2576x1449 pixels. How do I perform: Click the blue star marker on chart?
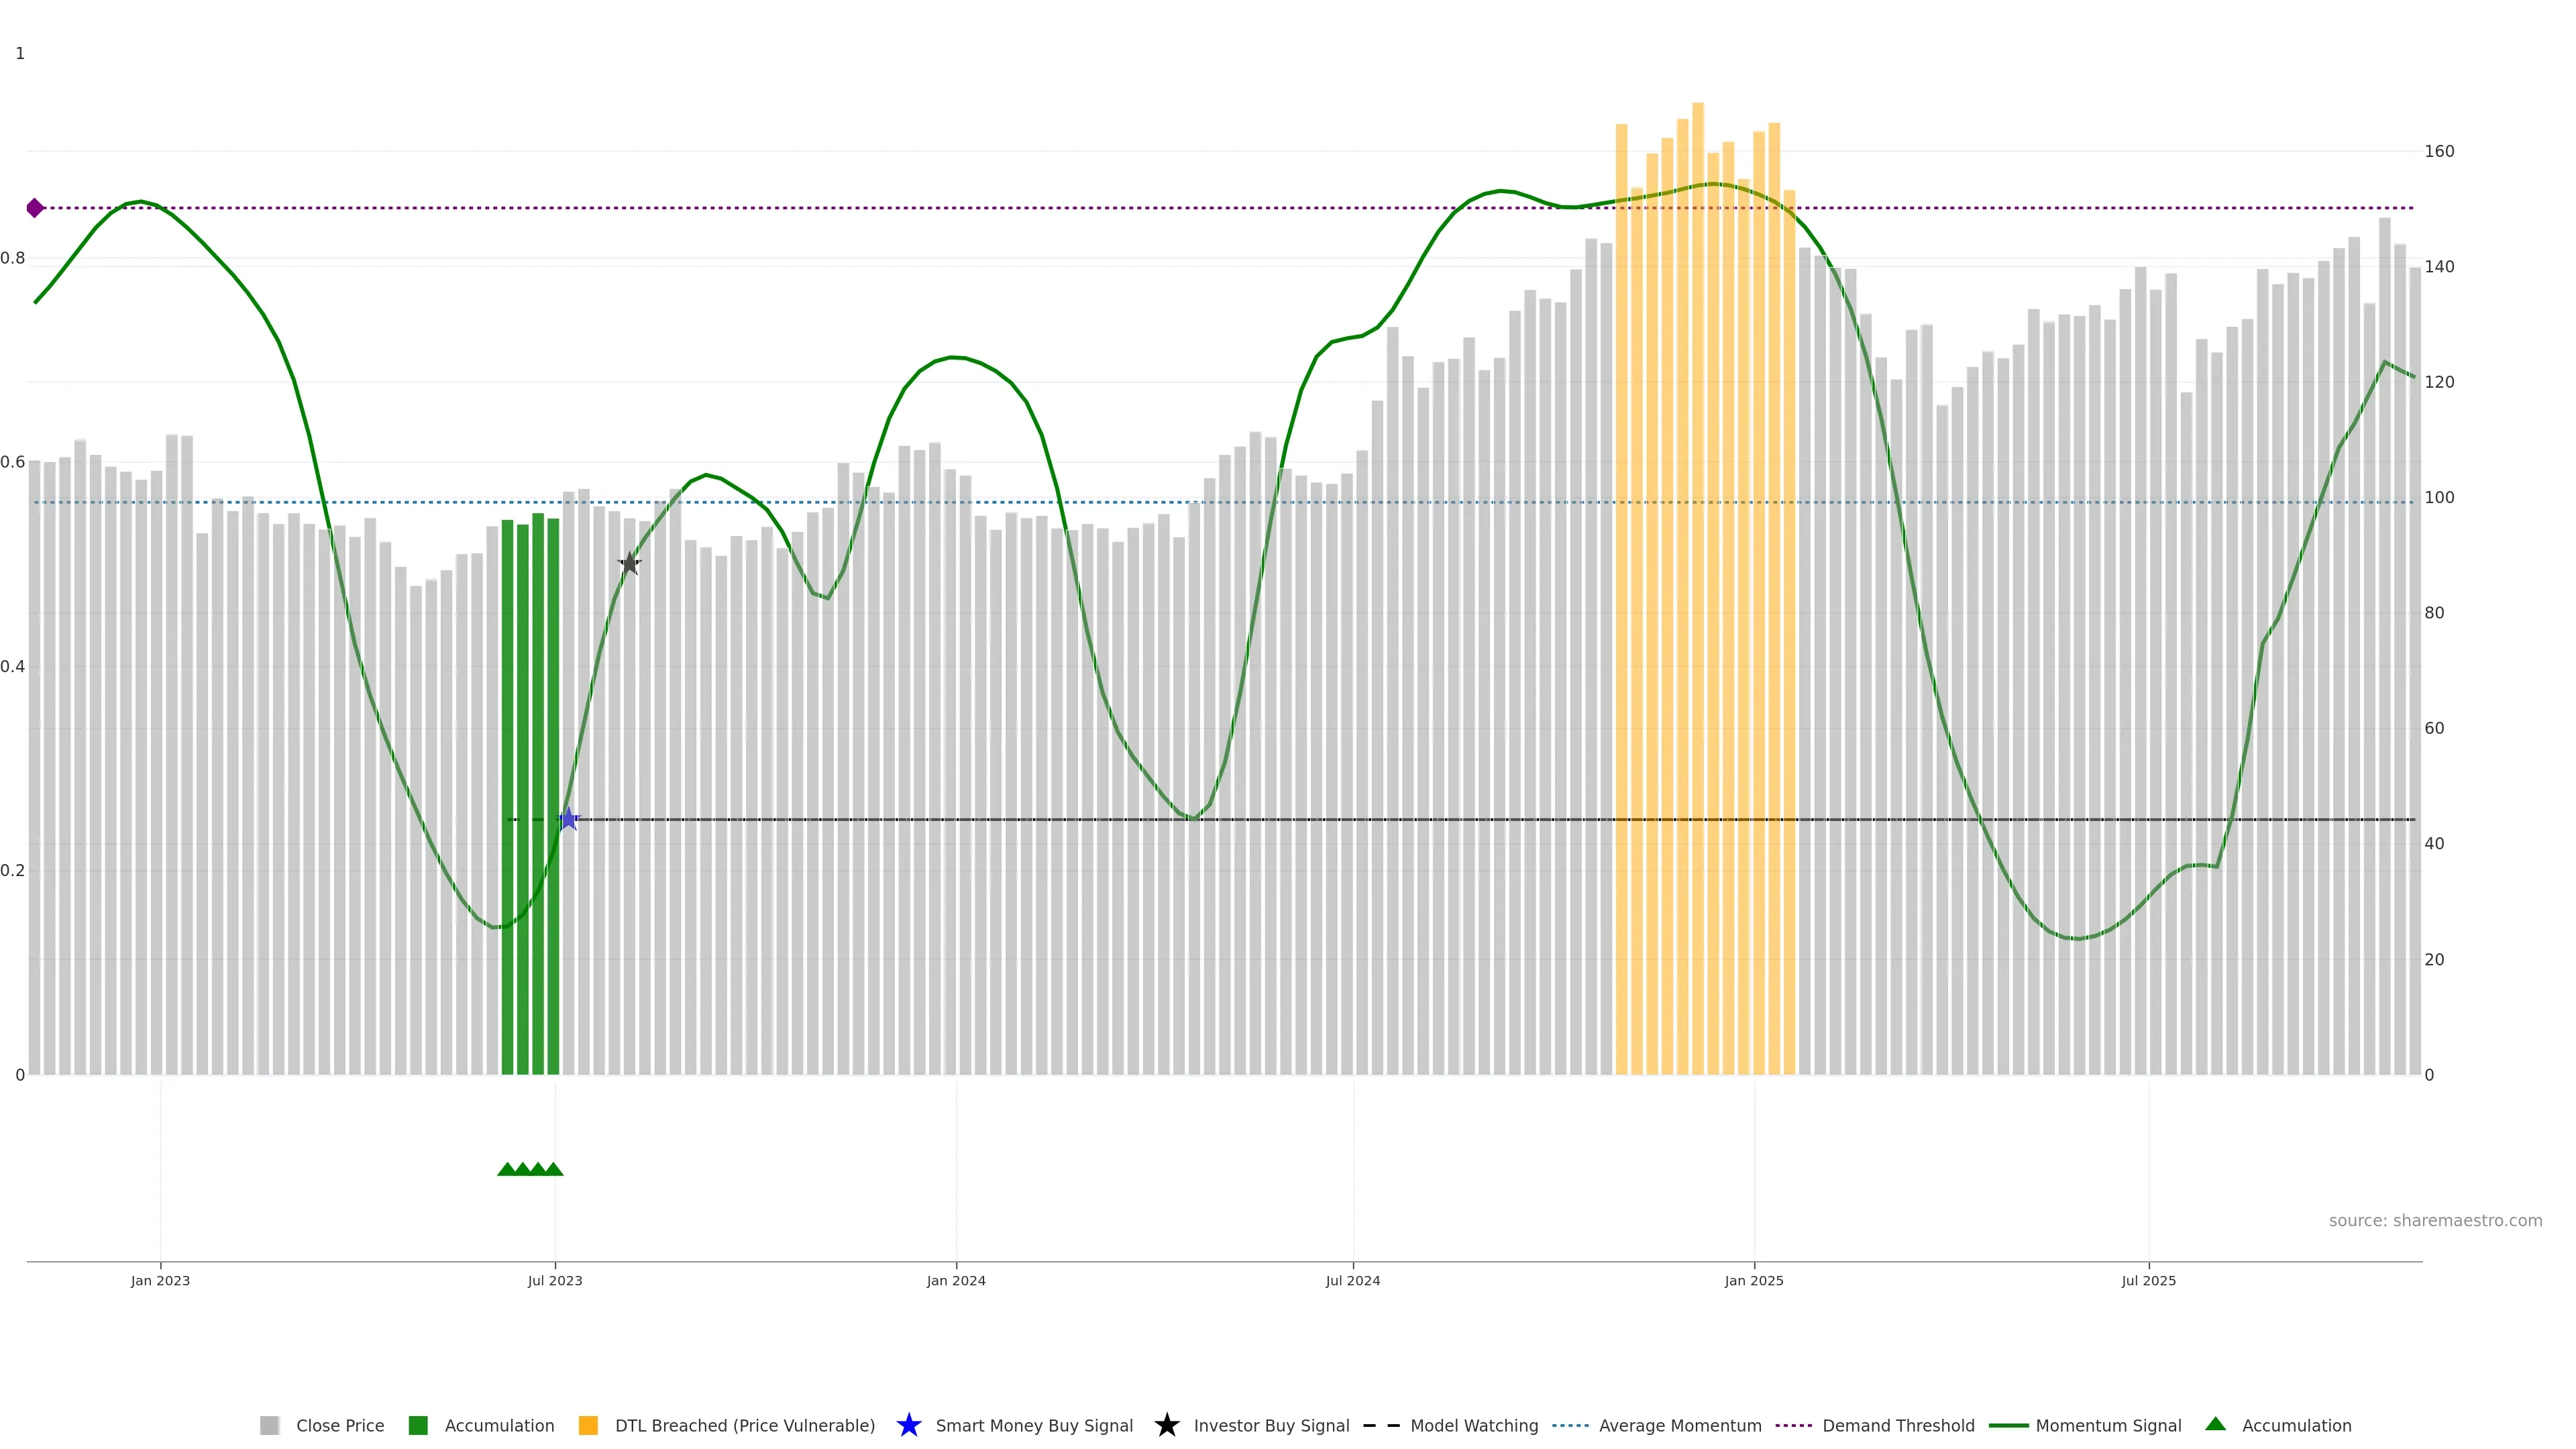pyautogui.click(x=568, y=819)
